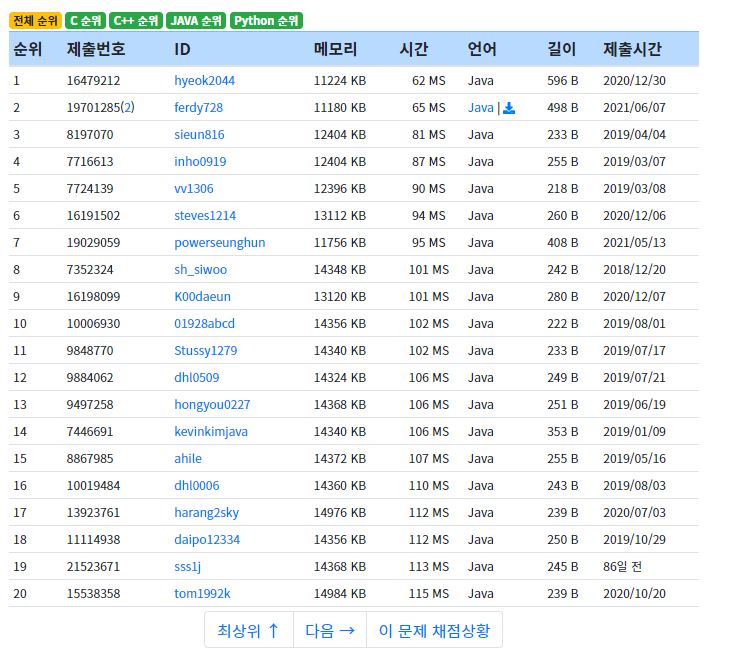The width and height of the screenshot is (729, 651).
Task: Download ferdy728's Java source via download icon
Action: pos(509,108)
